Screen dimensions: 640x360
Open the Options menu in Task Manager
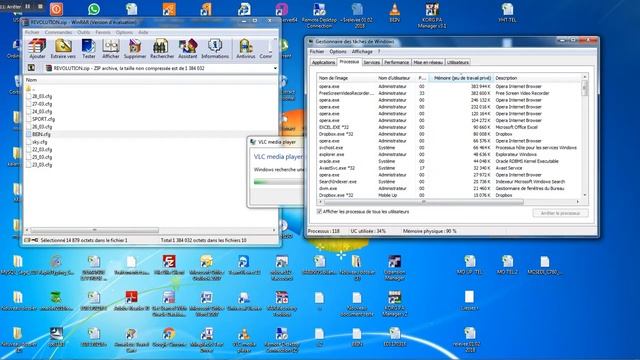pyautogui.click(x=338, y=52)
